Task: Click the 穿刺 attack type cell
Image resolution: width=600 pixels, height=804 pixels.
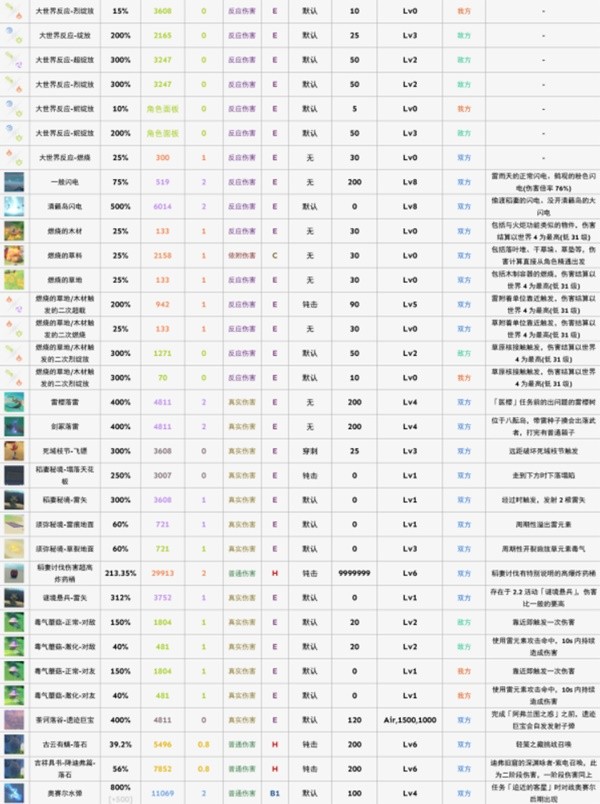Action: (x=310, y=451)
